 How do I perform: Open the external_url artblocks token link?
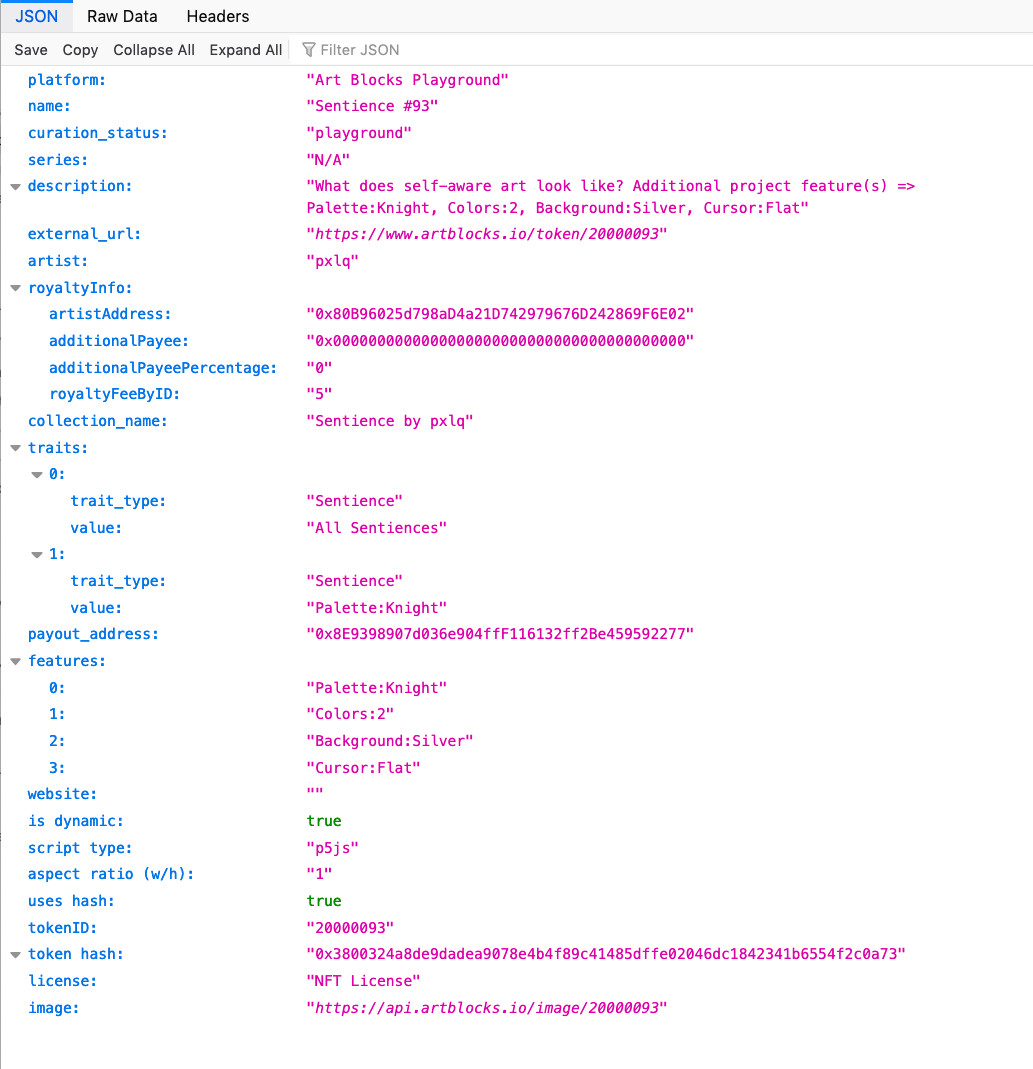click(487, 234)
